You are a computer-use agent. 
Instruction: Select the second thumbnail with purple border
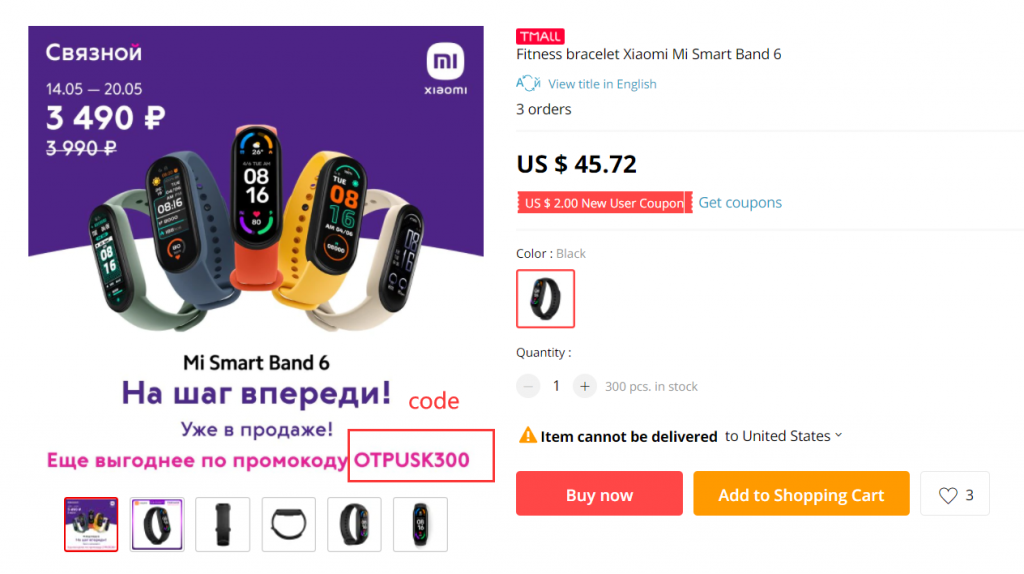tap(157, 524)
